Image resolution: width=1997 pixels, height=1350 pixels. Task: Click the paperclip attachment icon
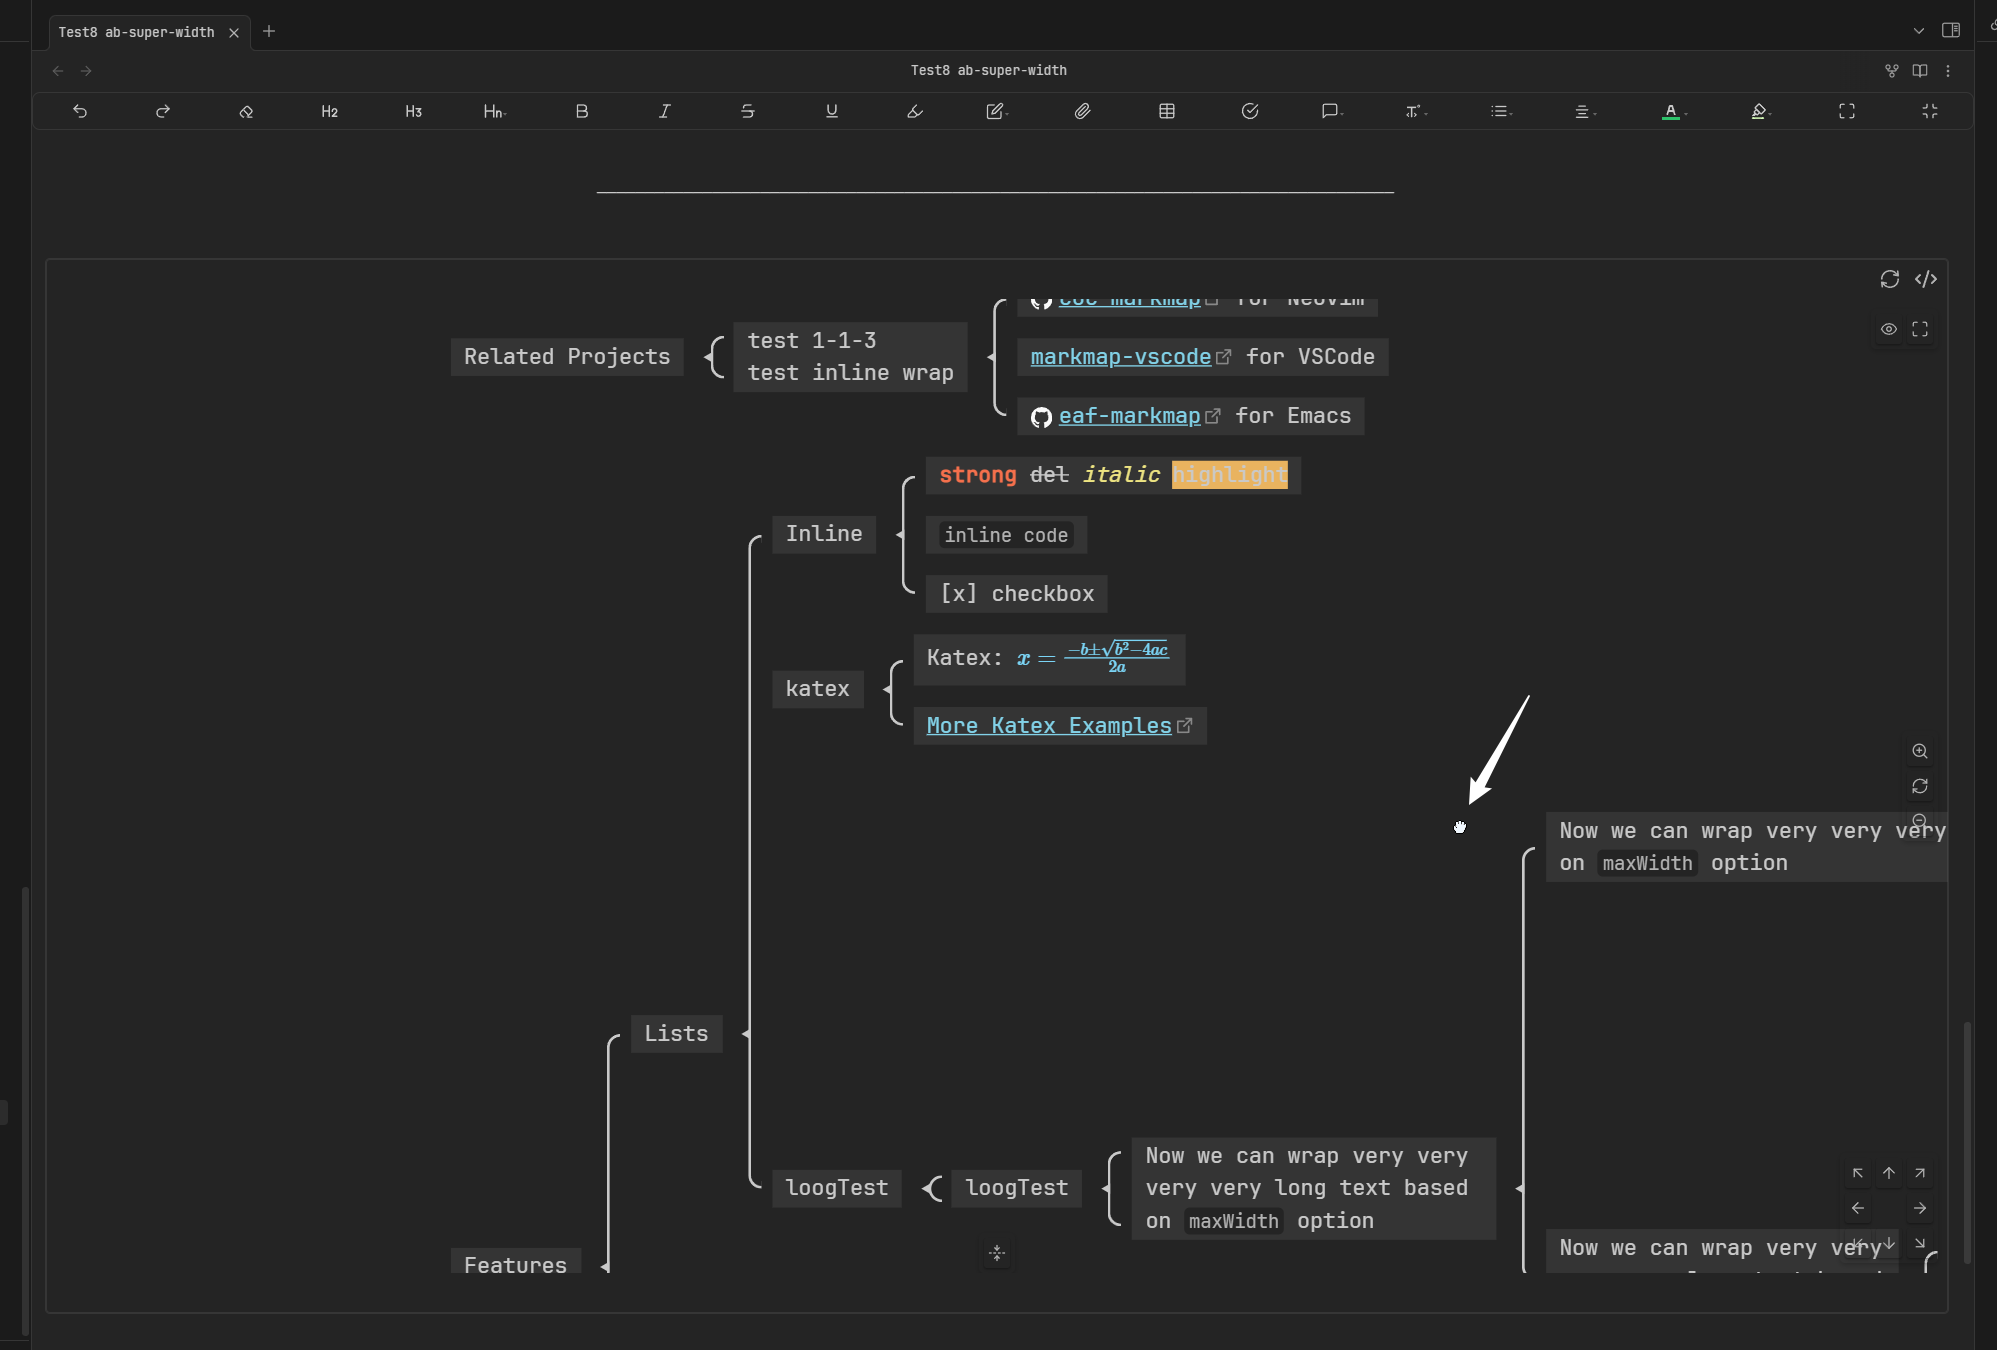point(1082,111)
